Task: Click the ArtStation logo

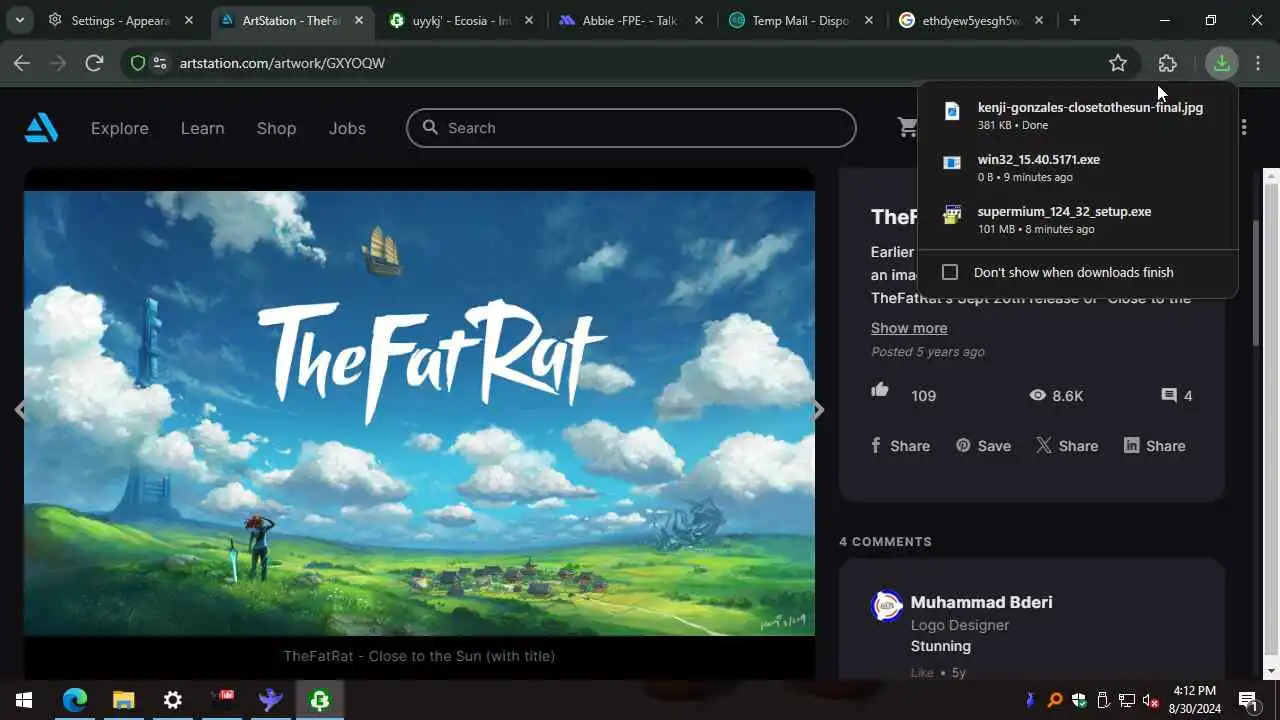Action: [x=42, y=128]
